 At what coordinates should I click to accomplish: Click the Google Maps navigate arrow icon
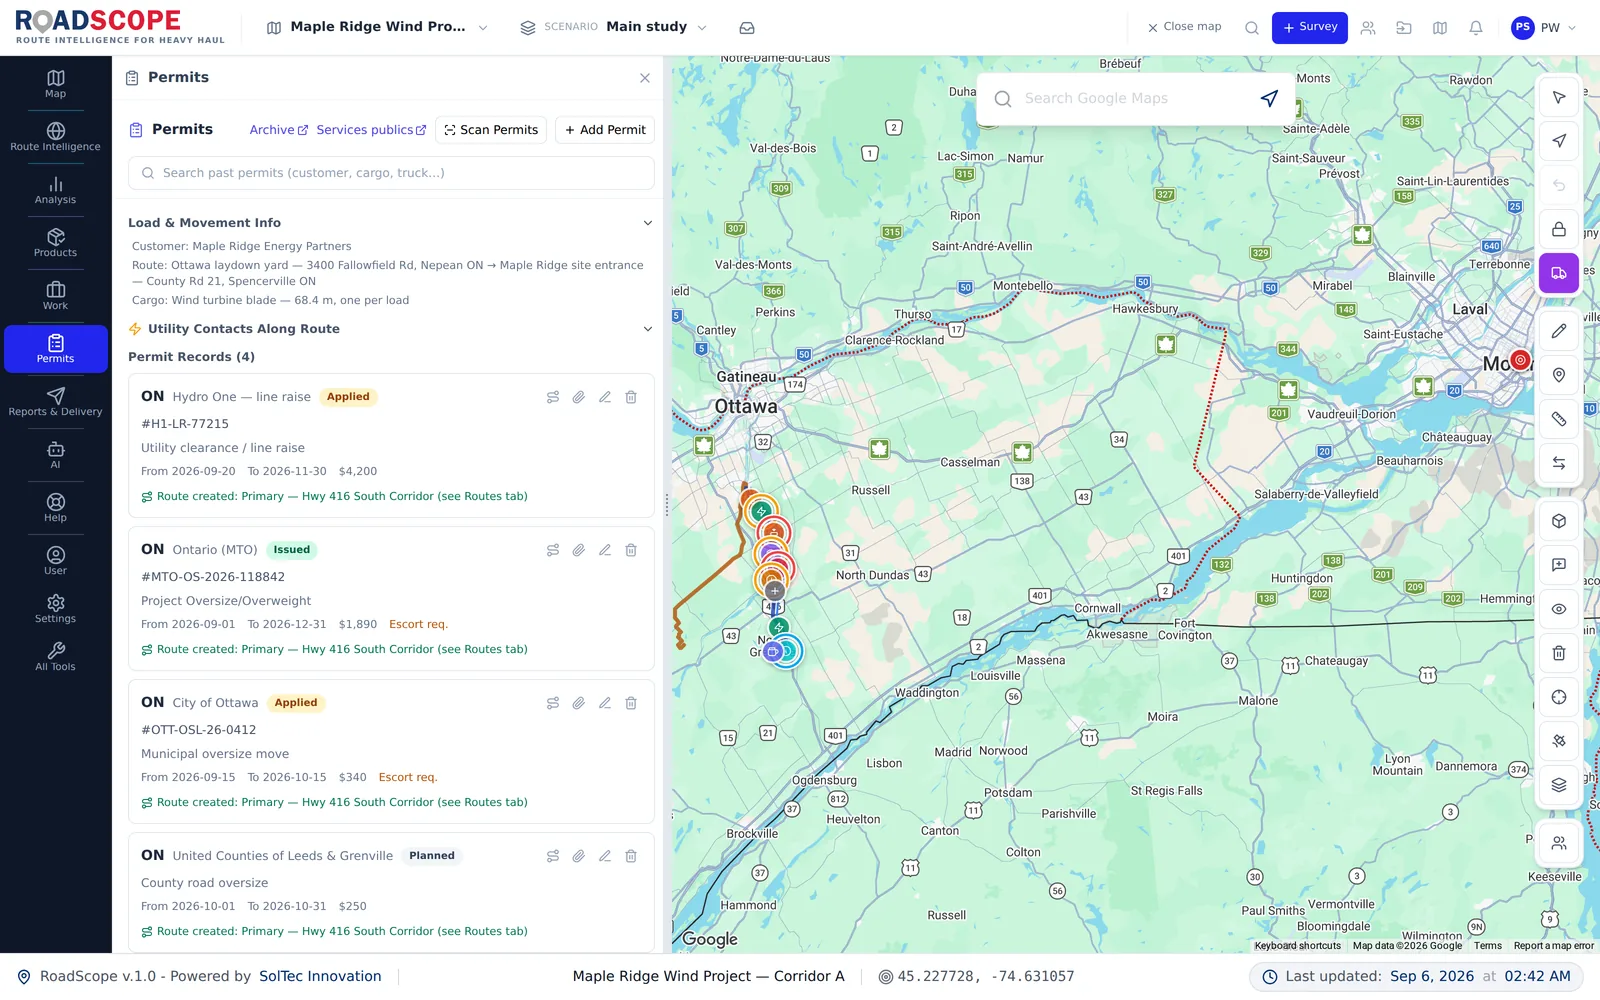coord(1269,98)
